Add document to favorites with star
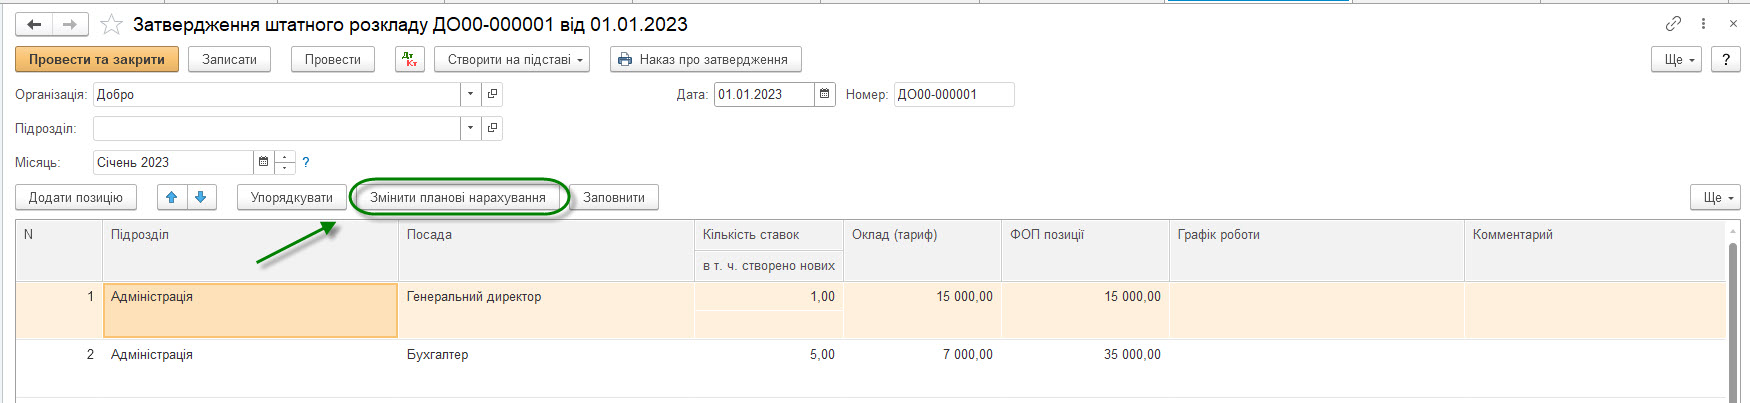The image size is (1750, 403). pyautogui.click(x=112, y=24)
